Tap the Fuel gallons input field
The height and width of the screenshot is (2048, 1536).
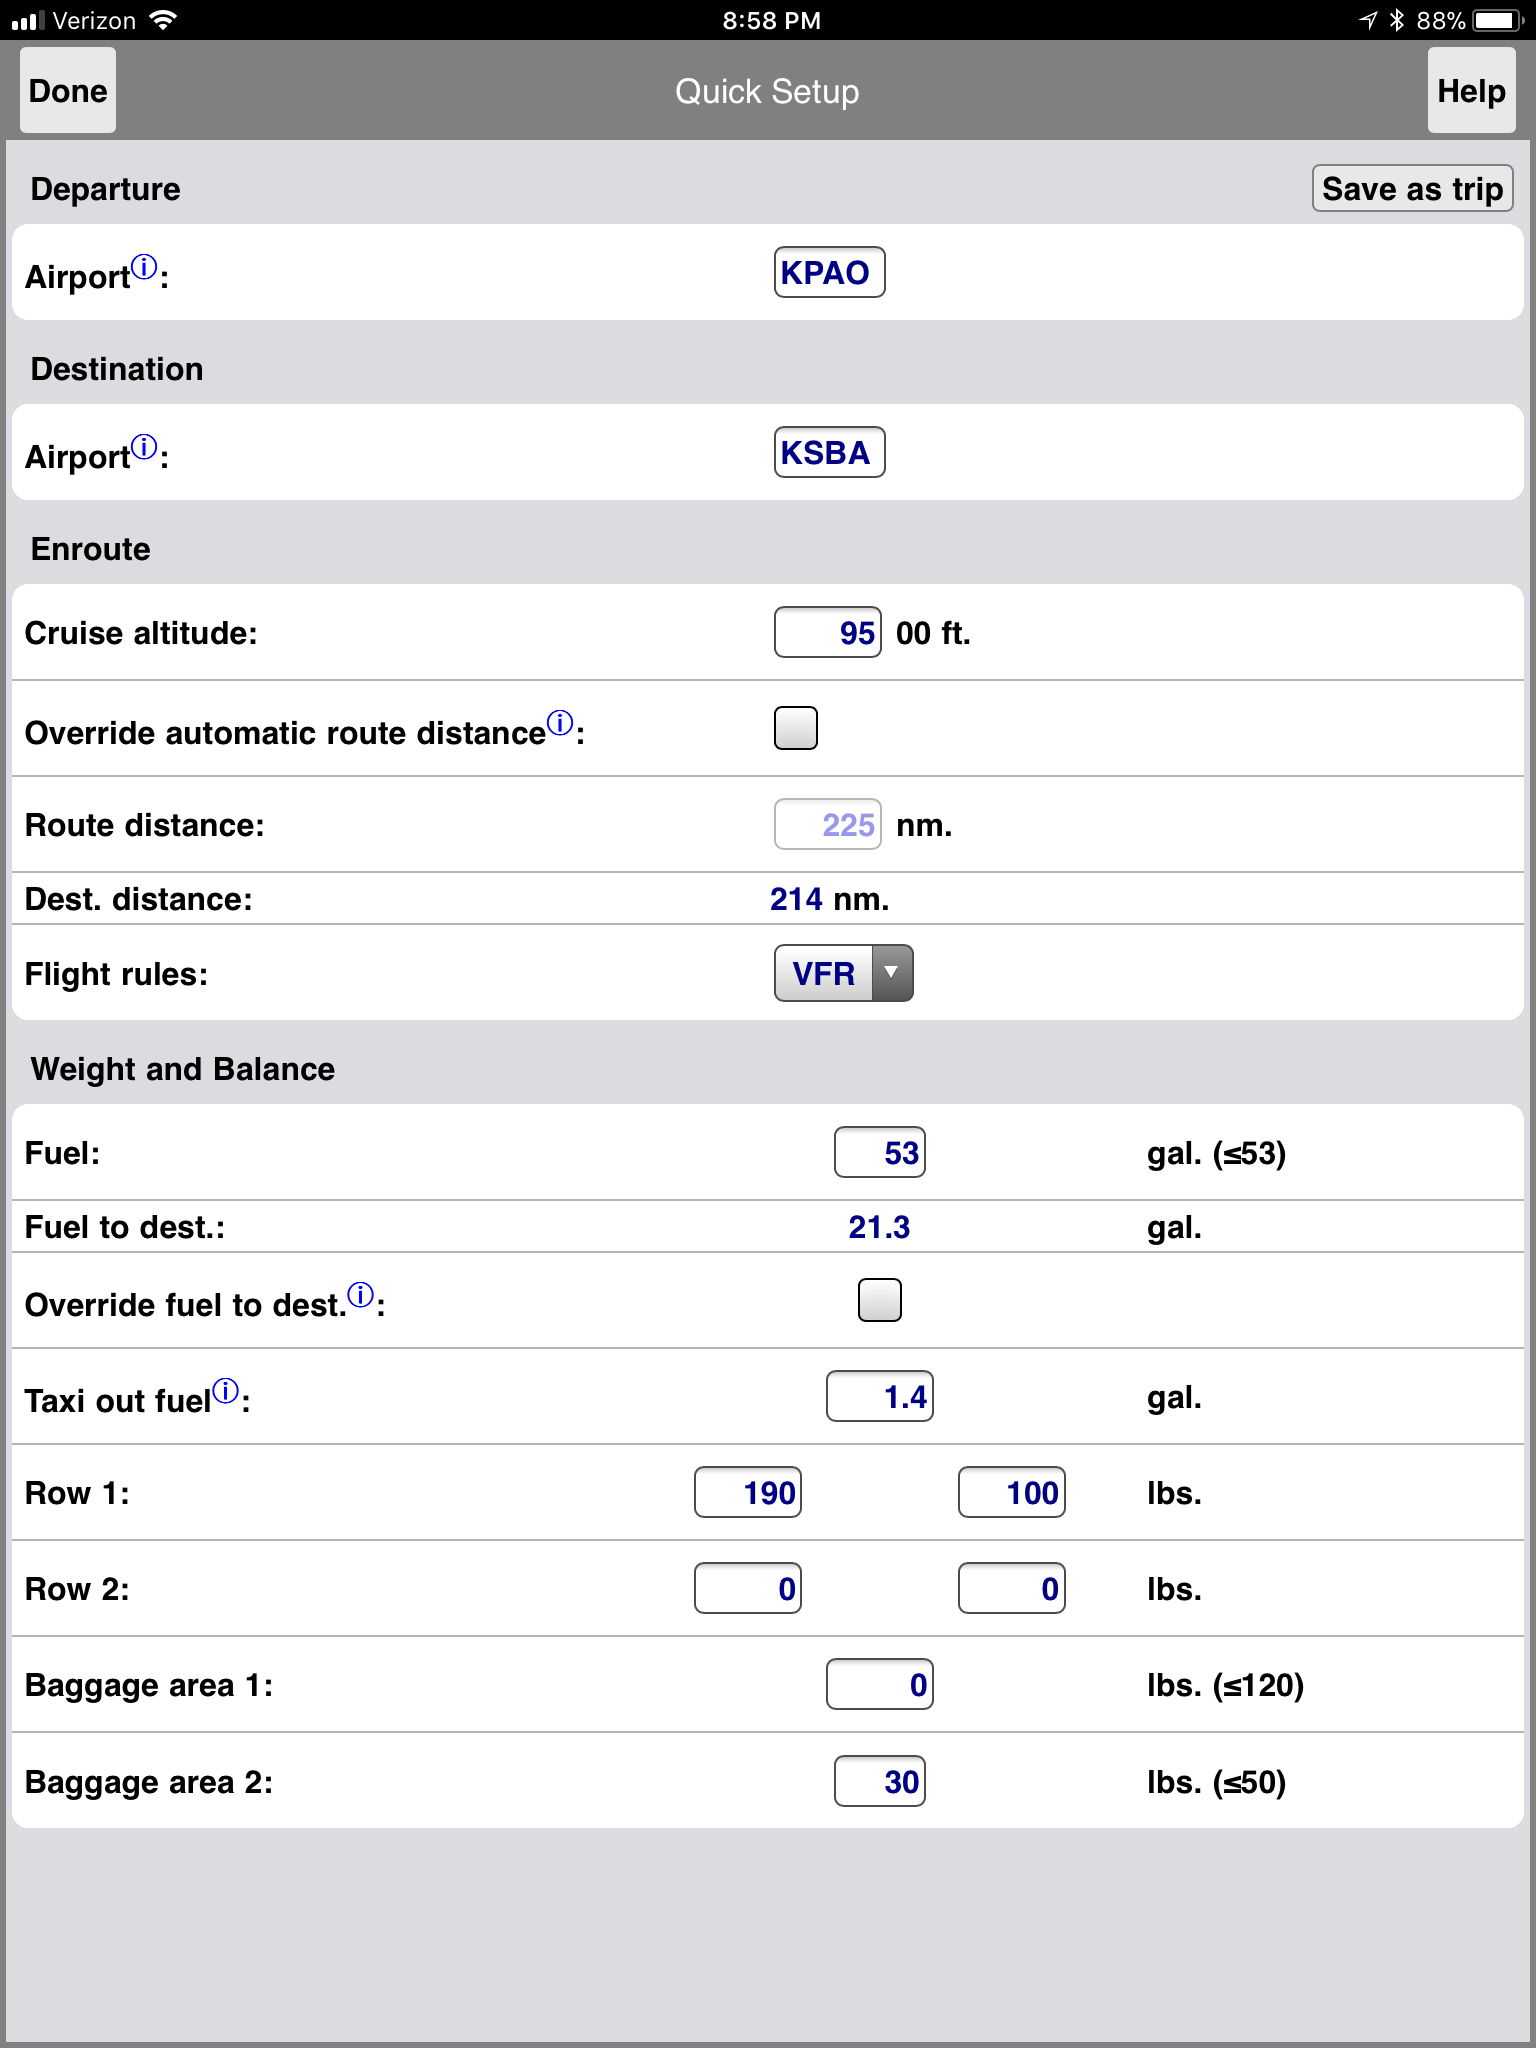pos(879,1152)
